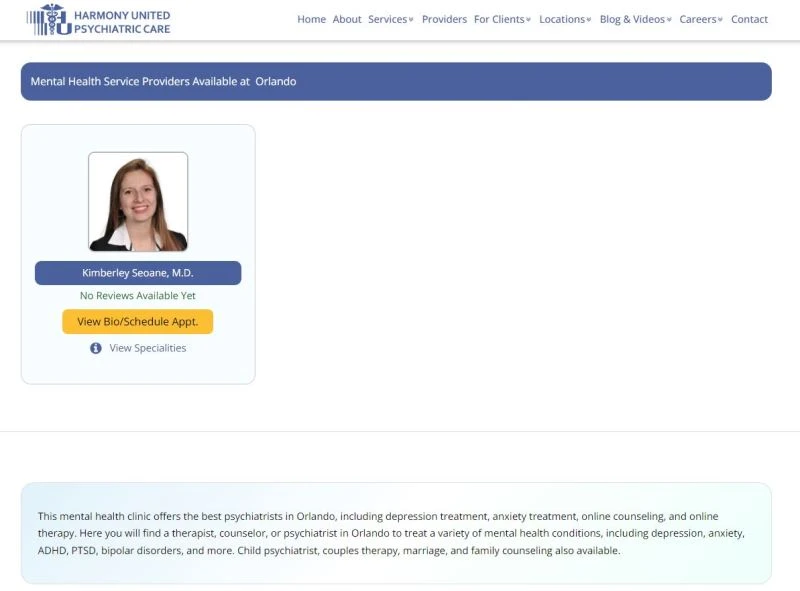Image resolution: width=800 pixels, height=591 pixels.
Task: Expand the Locations dropdown
Action: 565,19
